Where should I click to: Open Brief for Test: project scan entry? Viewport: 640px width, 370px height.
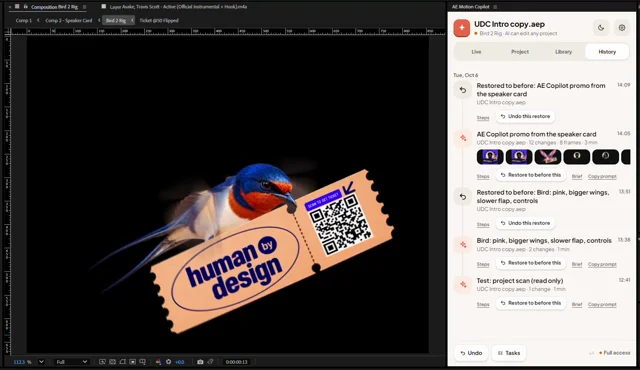point(577,304)
